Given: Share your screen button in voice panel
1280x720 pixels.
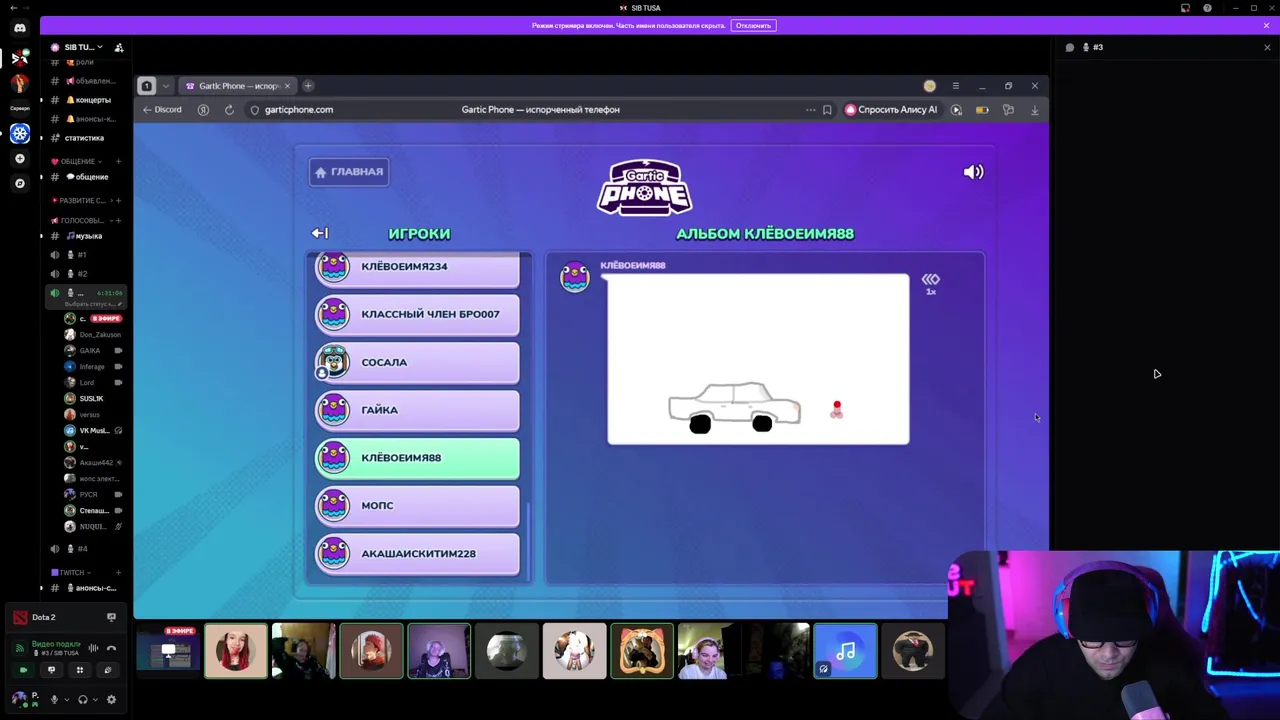Looking at the screenshot, I should pyautogui.click(x=52, y=670).
